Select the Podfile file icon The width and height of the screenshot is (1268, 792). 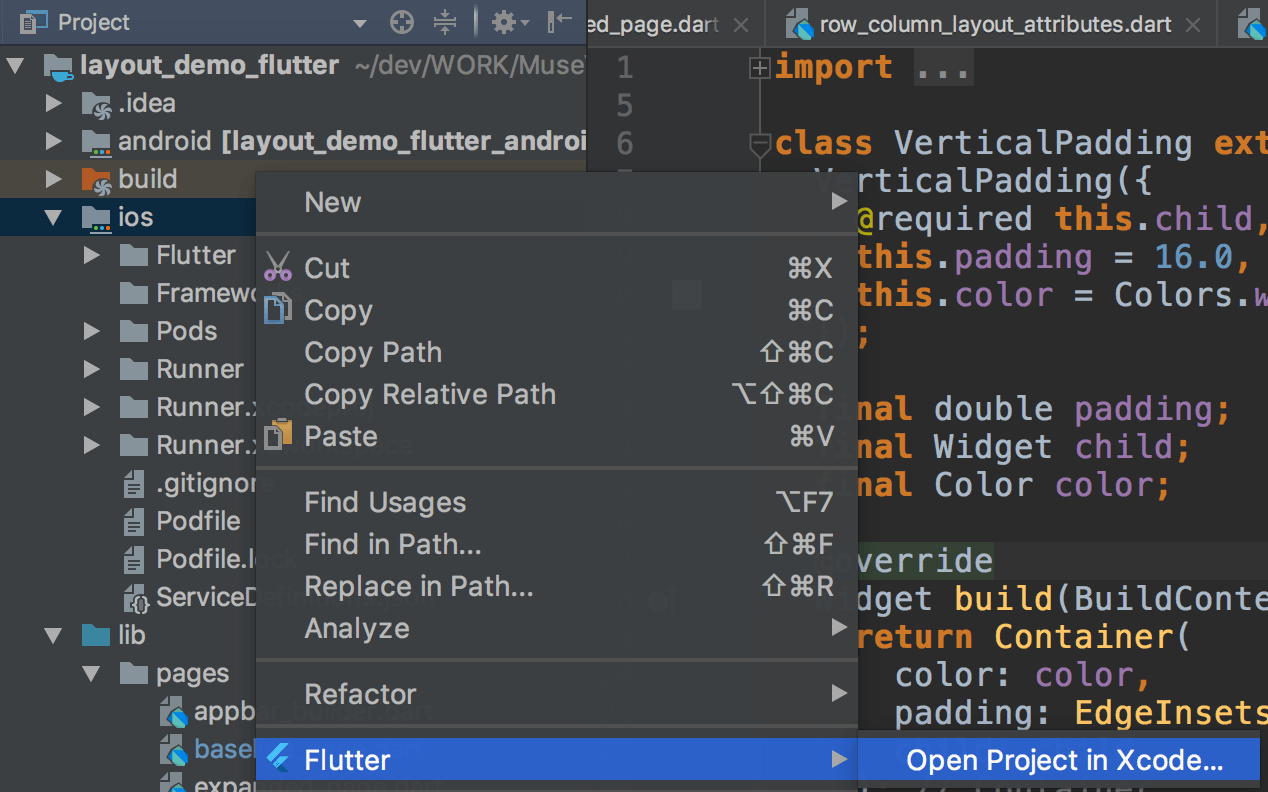point(134,521)
